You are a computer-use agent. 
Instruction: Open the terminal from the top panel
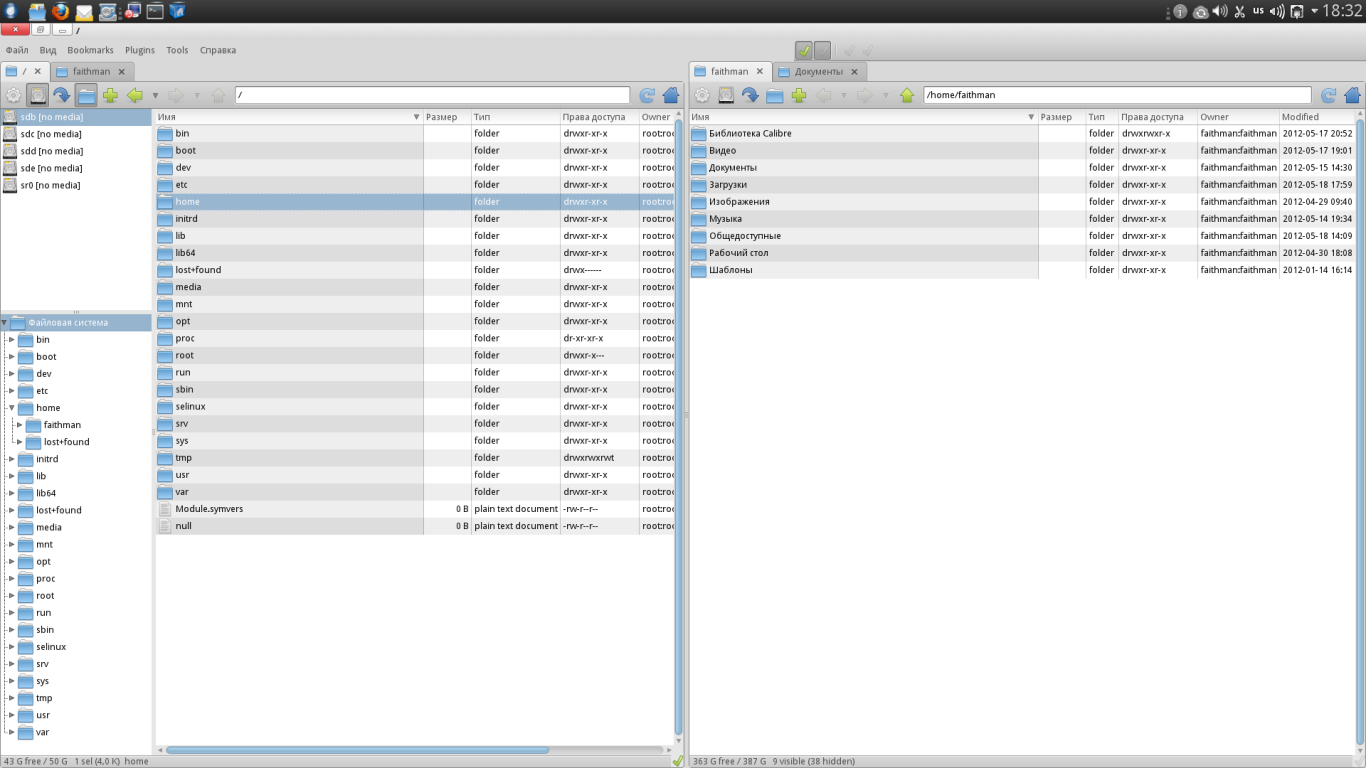154,11
